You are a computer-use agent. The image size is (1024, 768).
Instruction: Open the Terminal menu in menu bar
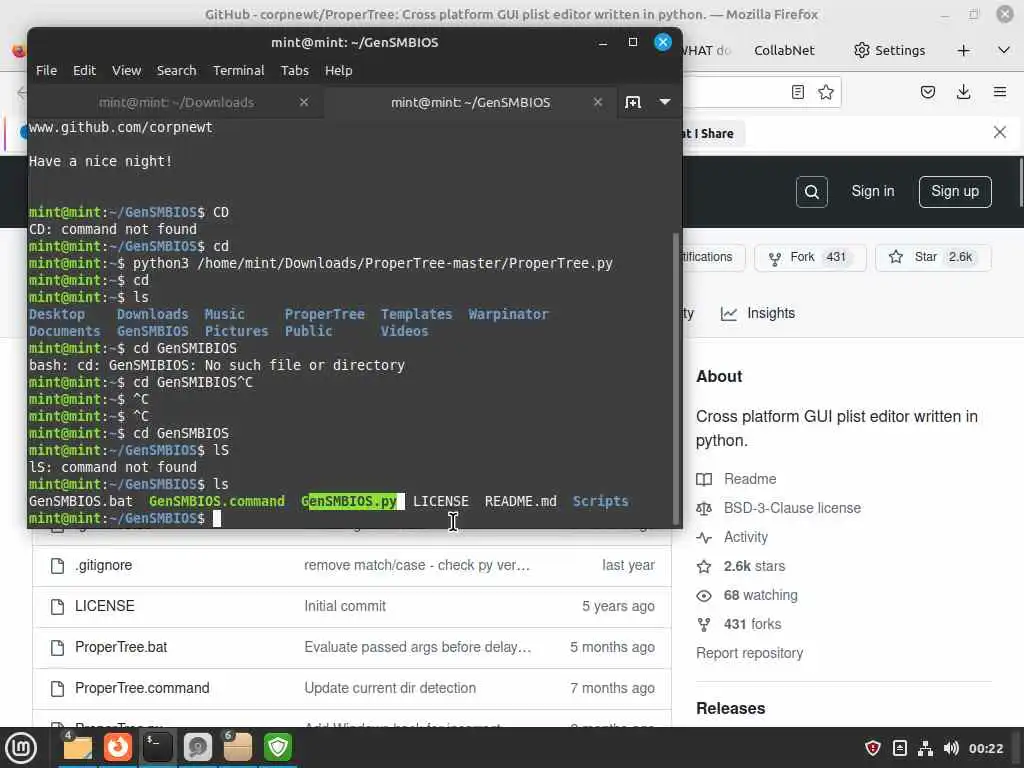coord(238,71)
